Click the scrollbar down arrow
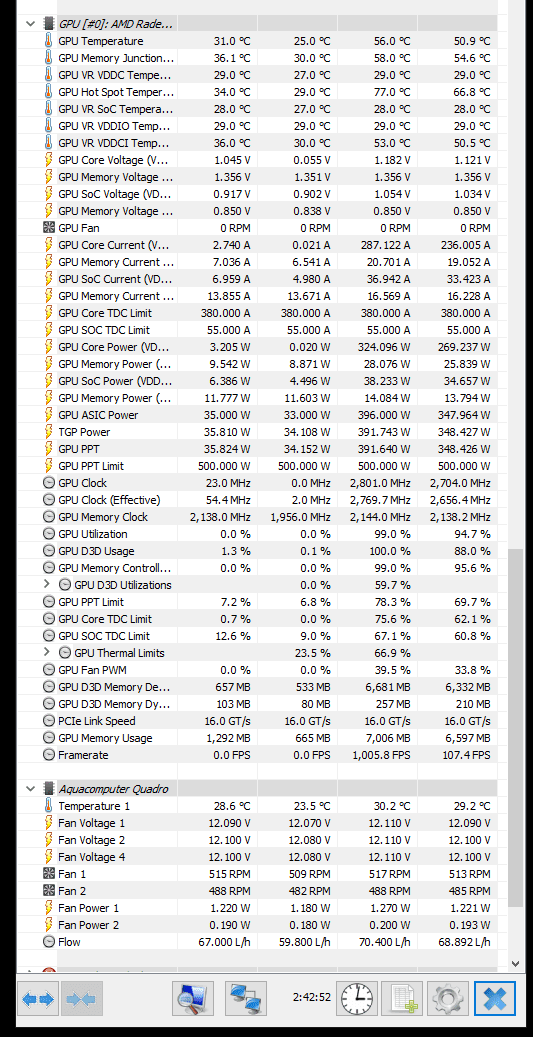Image resolution: width=533 pixels, height=1037 pixels. (x=516, y=964)
